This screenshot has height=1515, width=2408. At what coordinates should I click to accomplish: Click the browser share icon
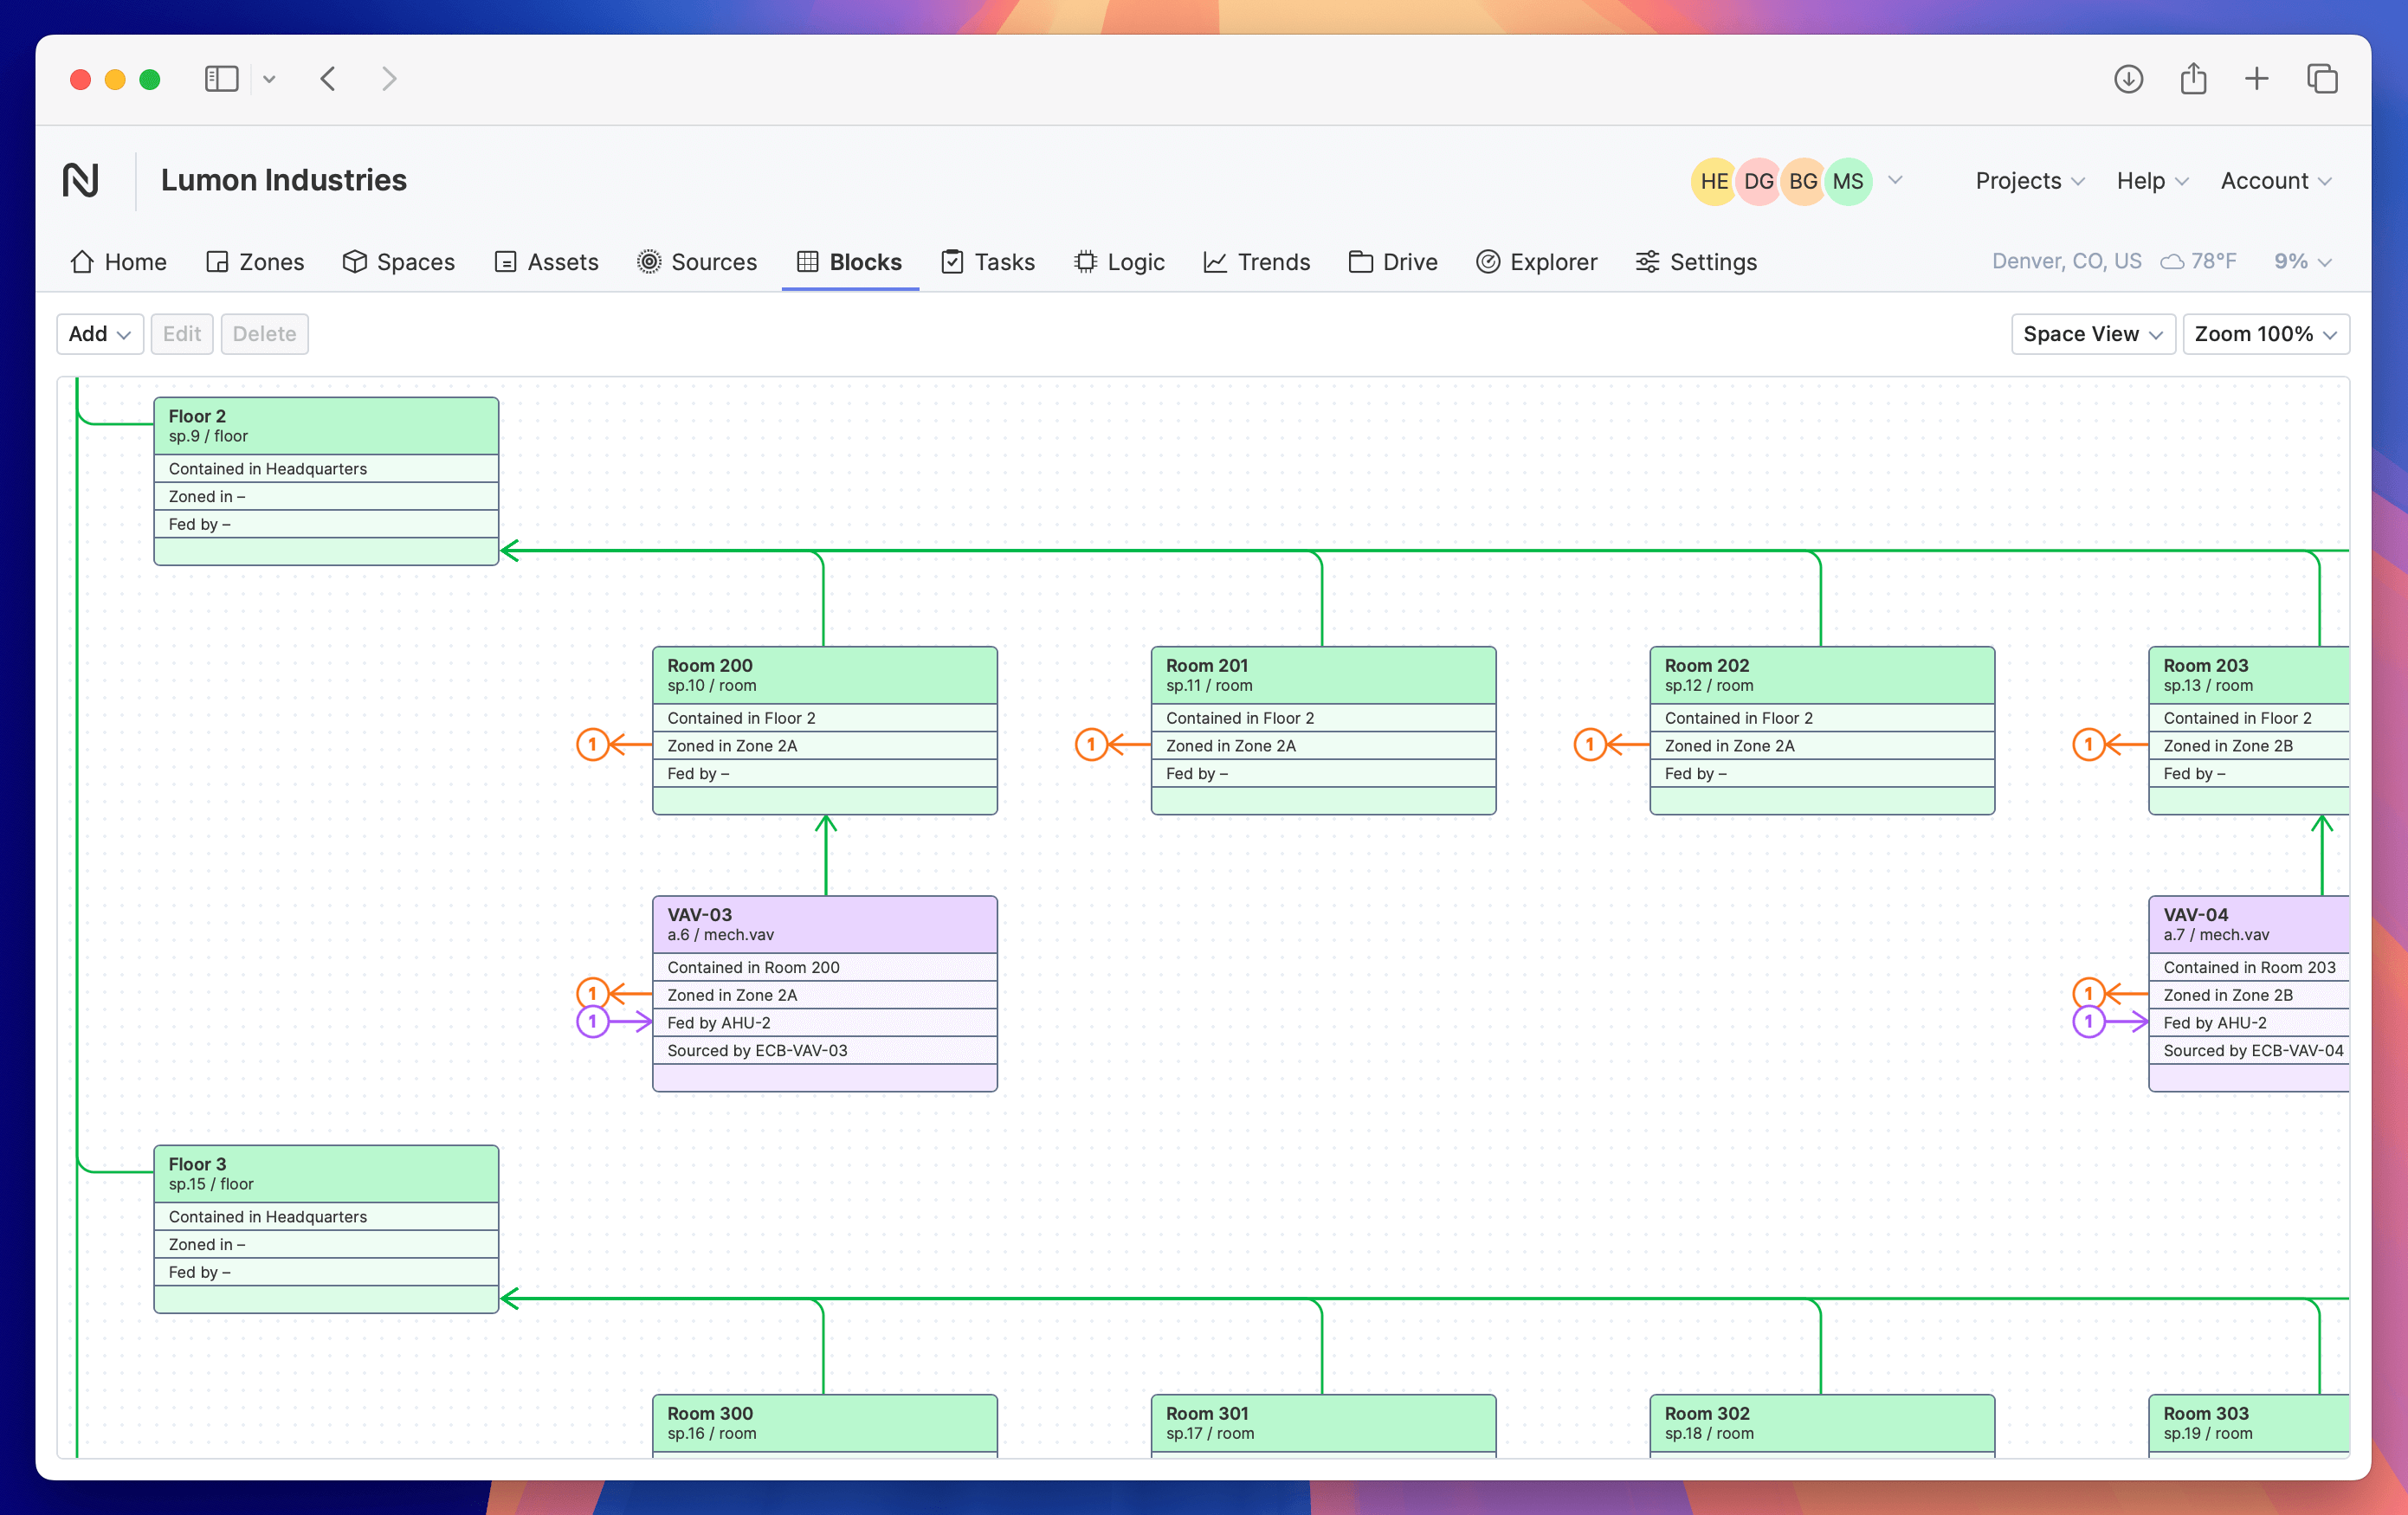tap(2193, 79)
